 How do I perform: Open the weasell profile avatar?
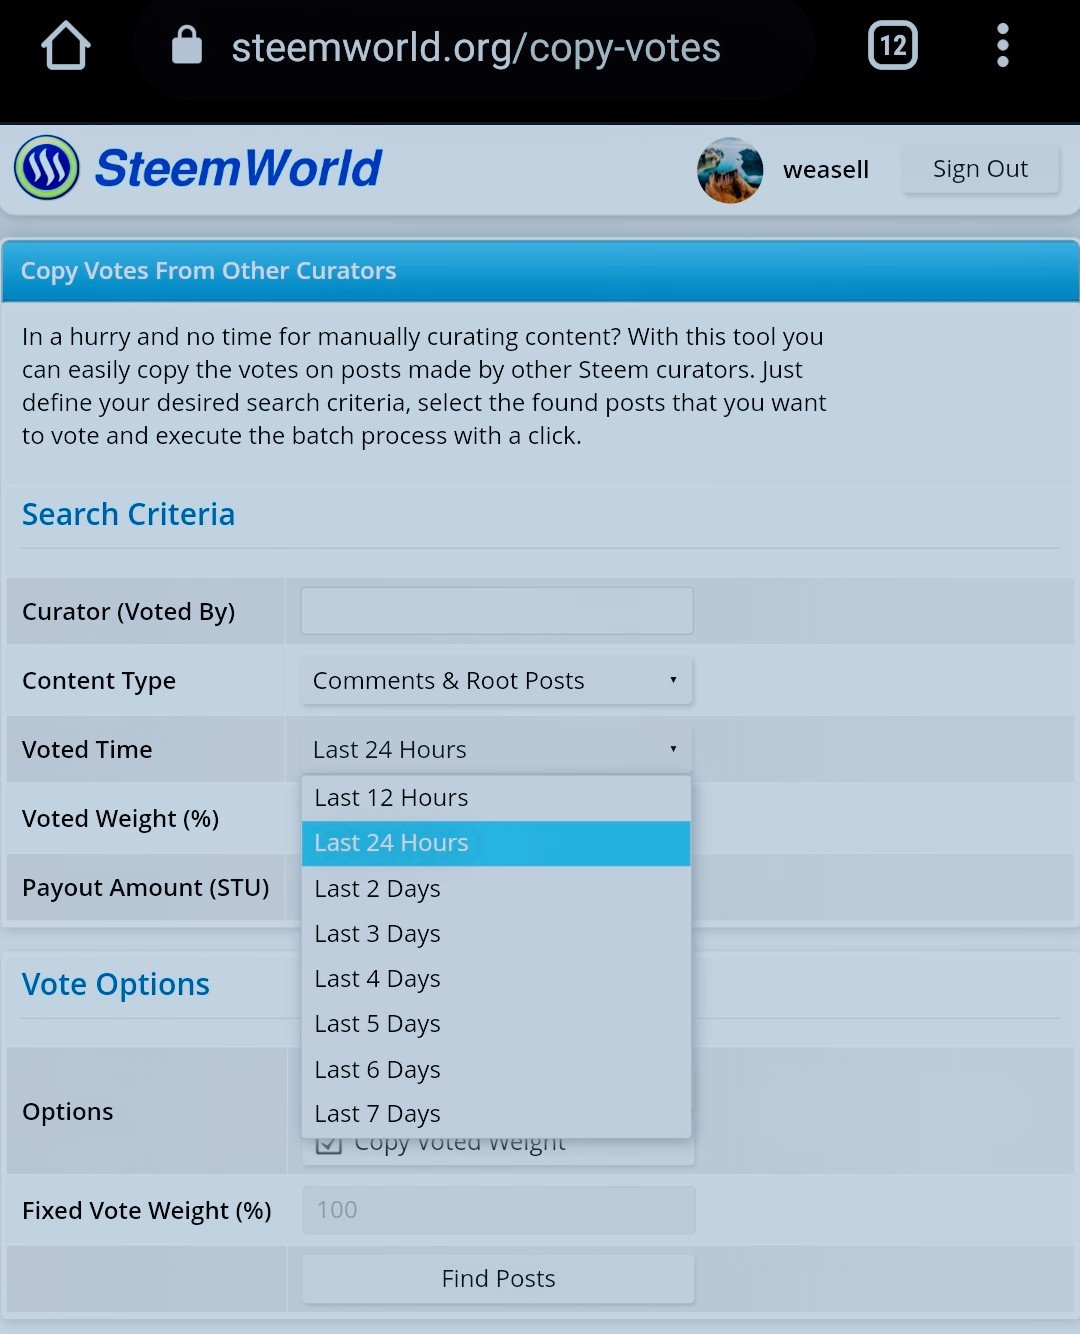coord(730,170)
